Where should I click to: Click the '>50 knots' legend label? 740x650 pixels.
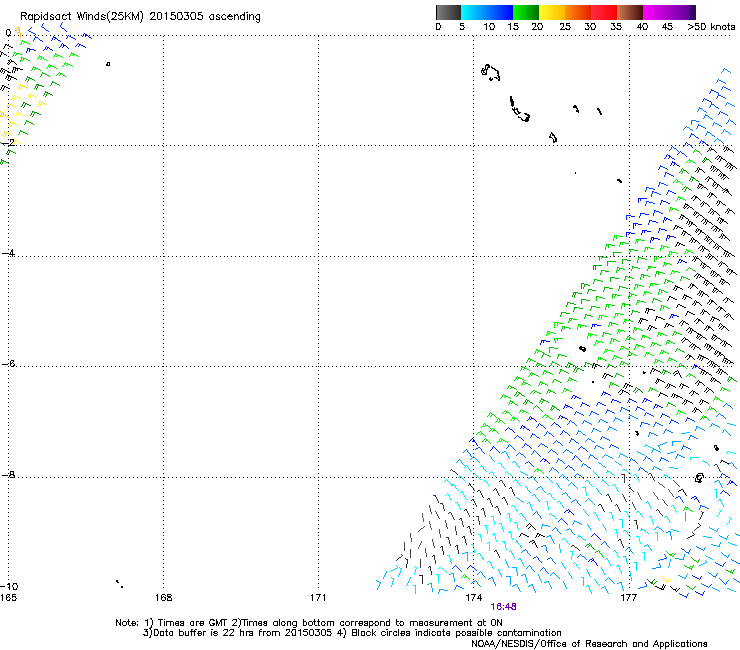[711, 27]
